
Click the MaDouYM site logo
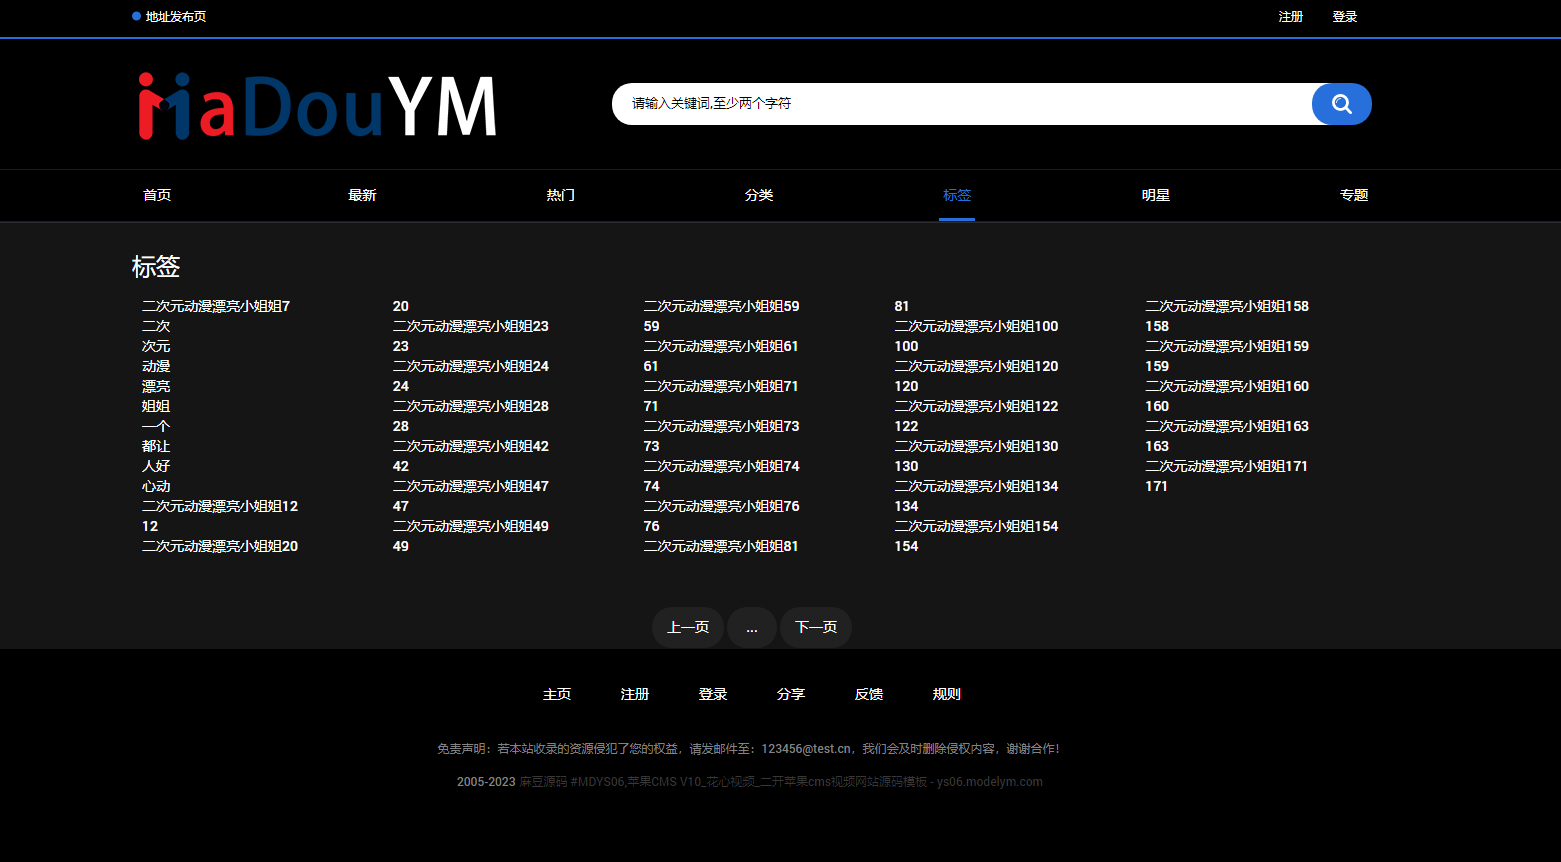316,105
